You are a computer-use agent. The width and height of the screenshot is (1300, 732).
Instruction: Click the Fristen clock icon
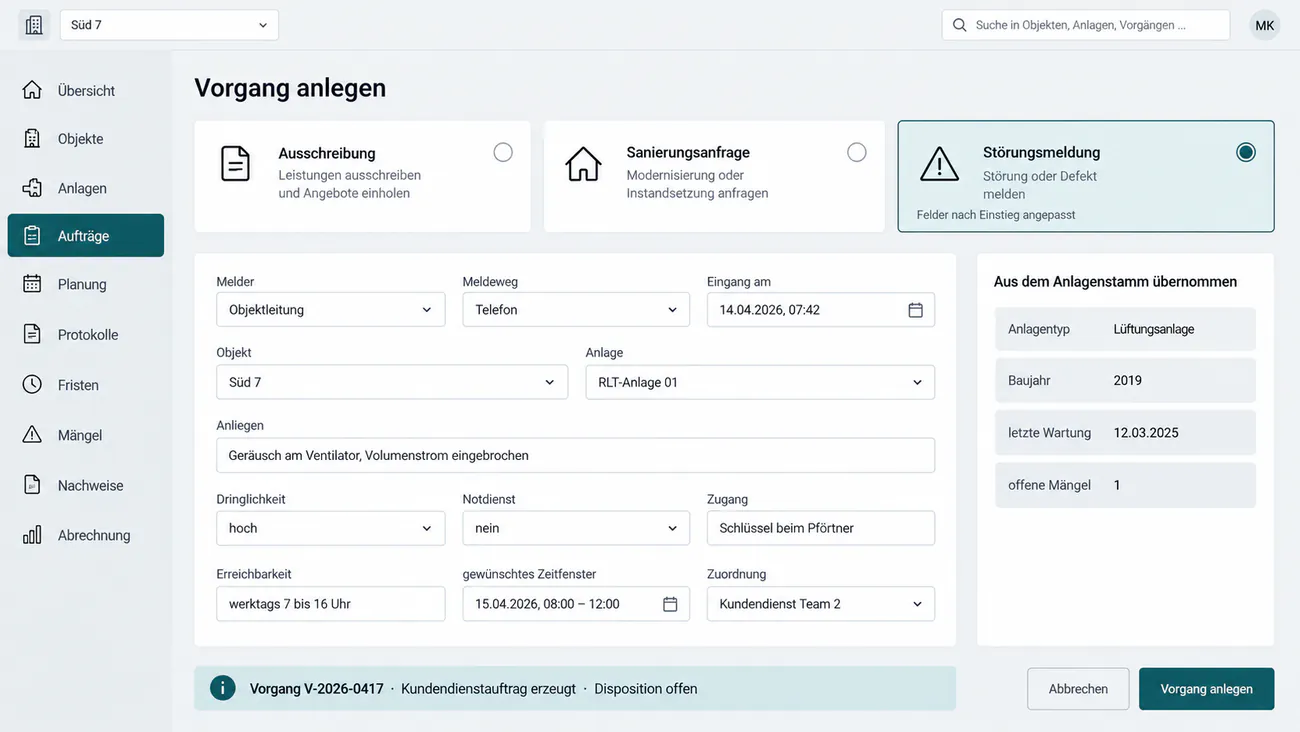[x=32, y=385]
